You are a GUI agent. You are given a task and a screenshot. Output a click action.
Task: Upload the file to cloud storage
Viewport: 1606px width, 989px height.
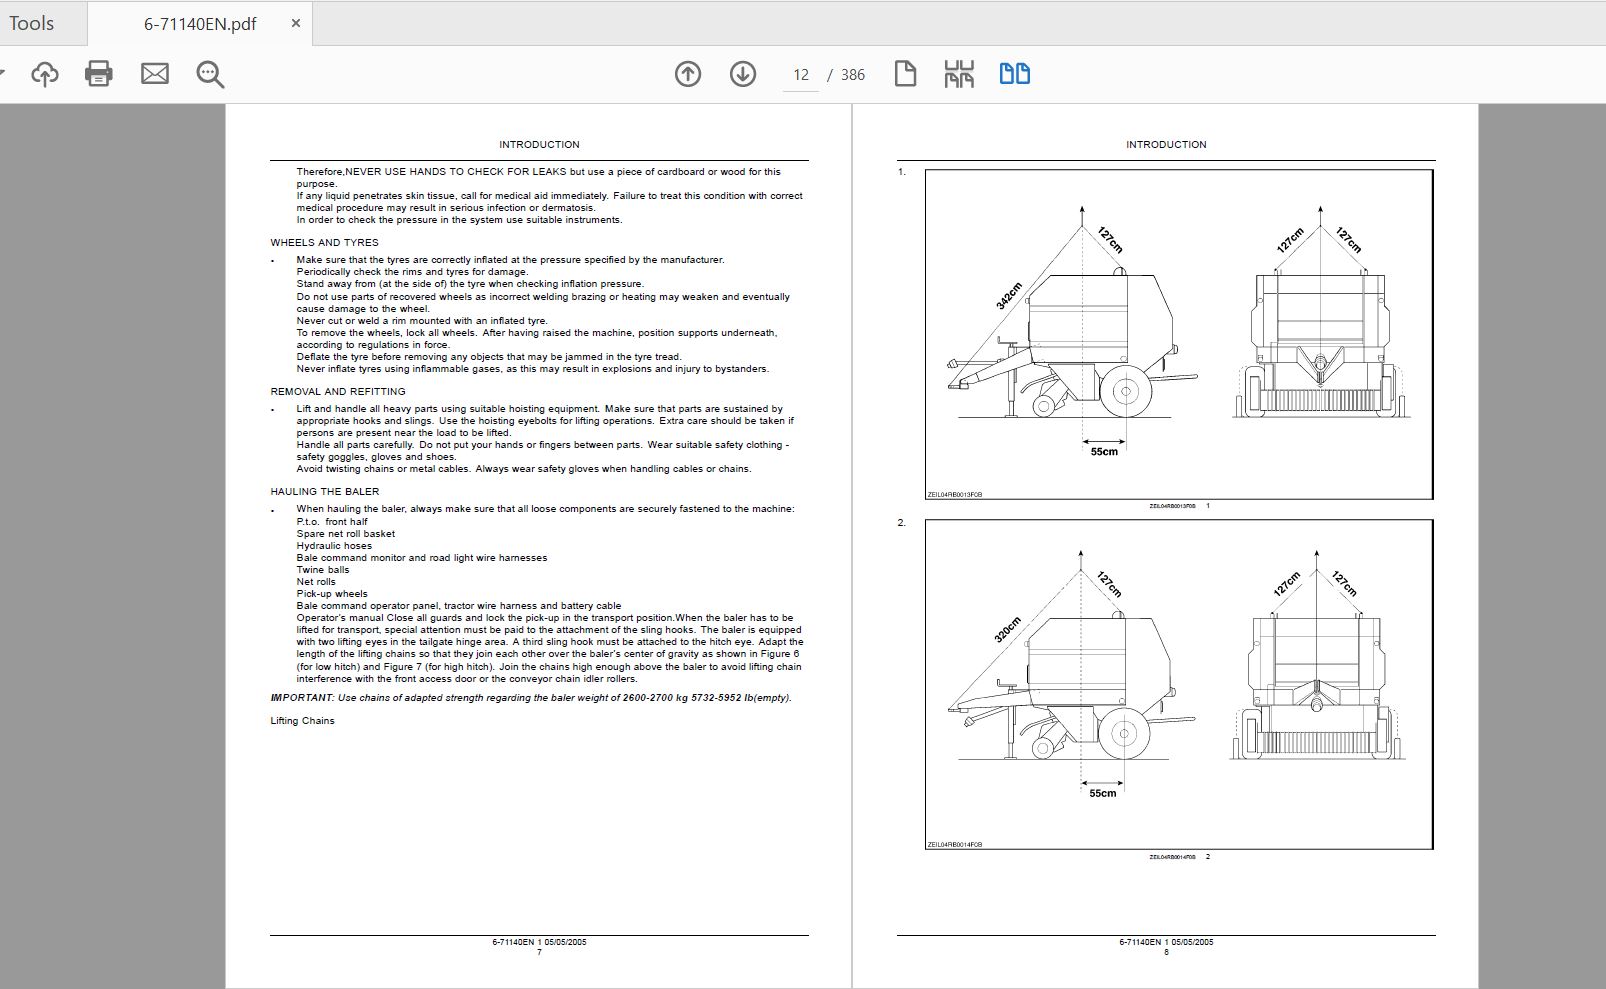click(44, 73)
